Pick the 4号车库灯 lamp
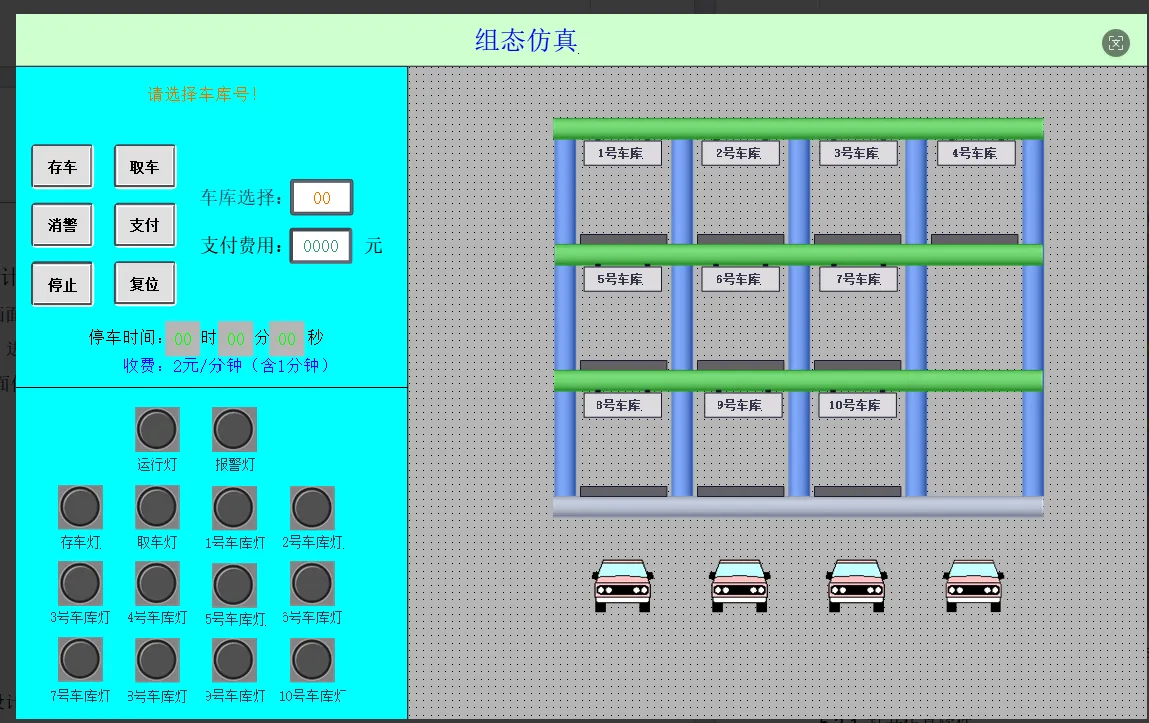 (x=157, y=584)
